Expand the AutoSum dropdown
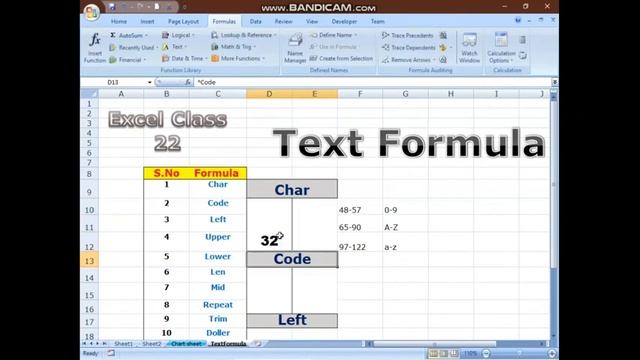 click(x=146, y=36)
